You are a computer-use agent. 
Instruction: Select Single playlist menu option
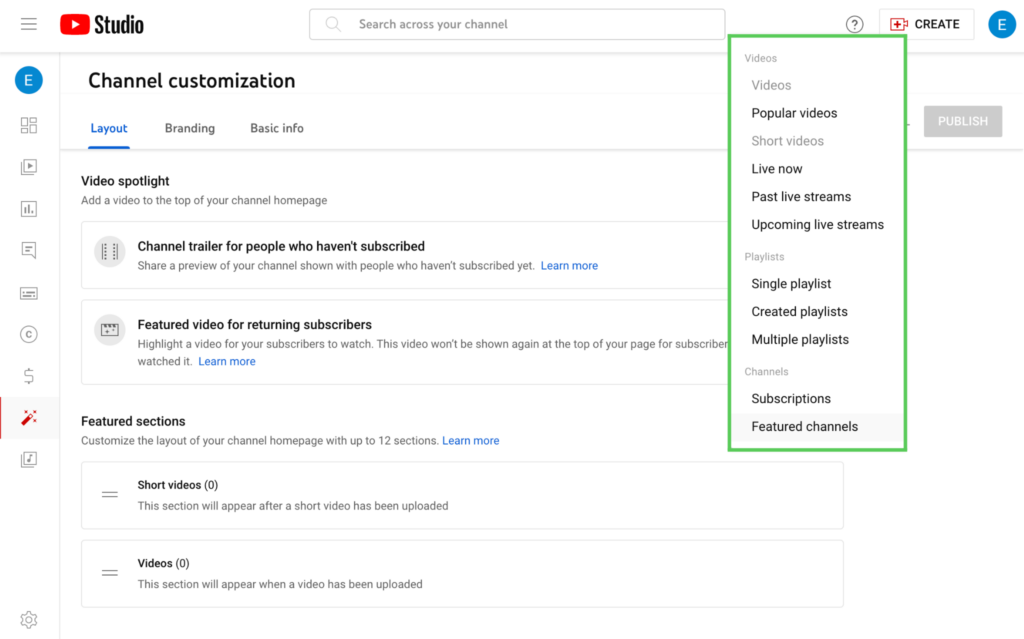791,284
